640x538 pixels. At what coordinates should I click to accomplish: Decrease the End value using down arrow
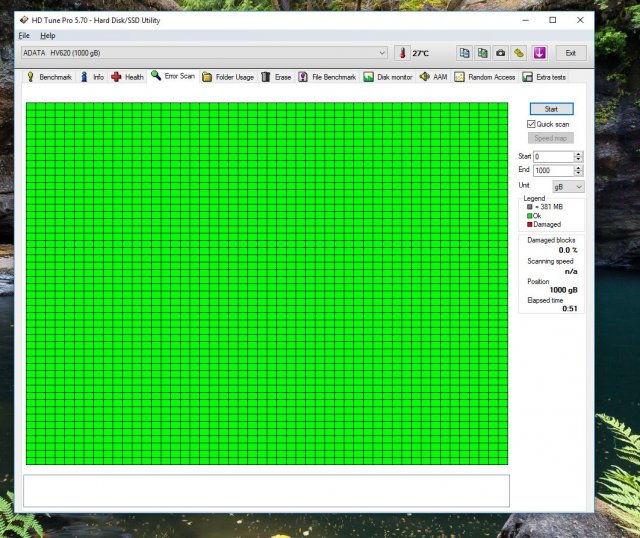pos(578,173)
